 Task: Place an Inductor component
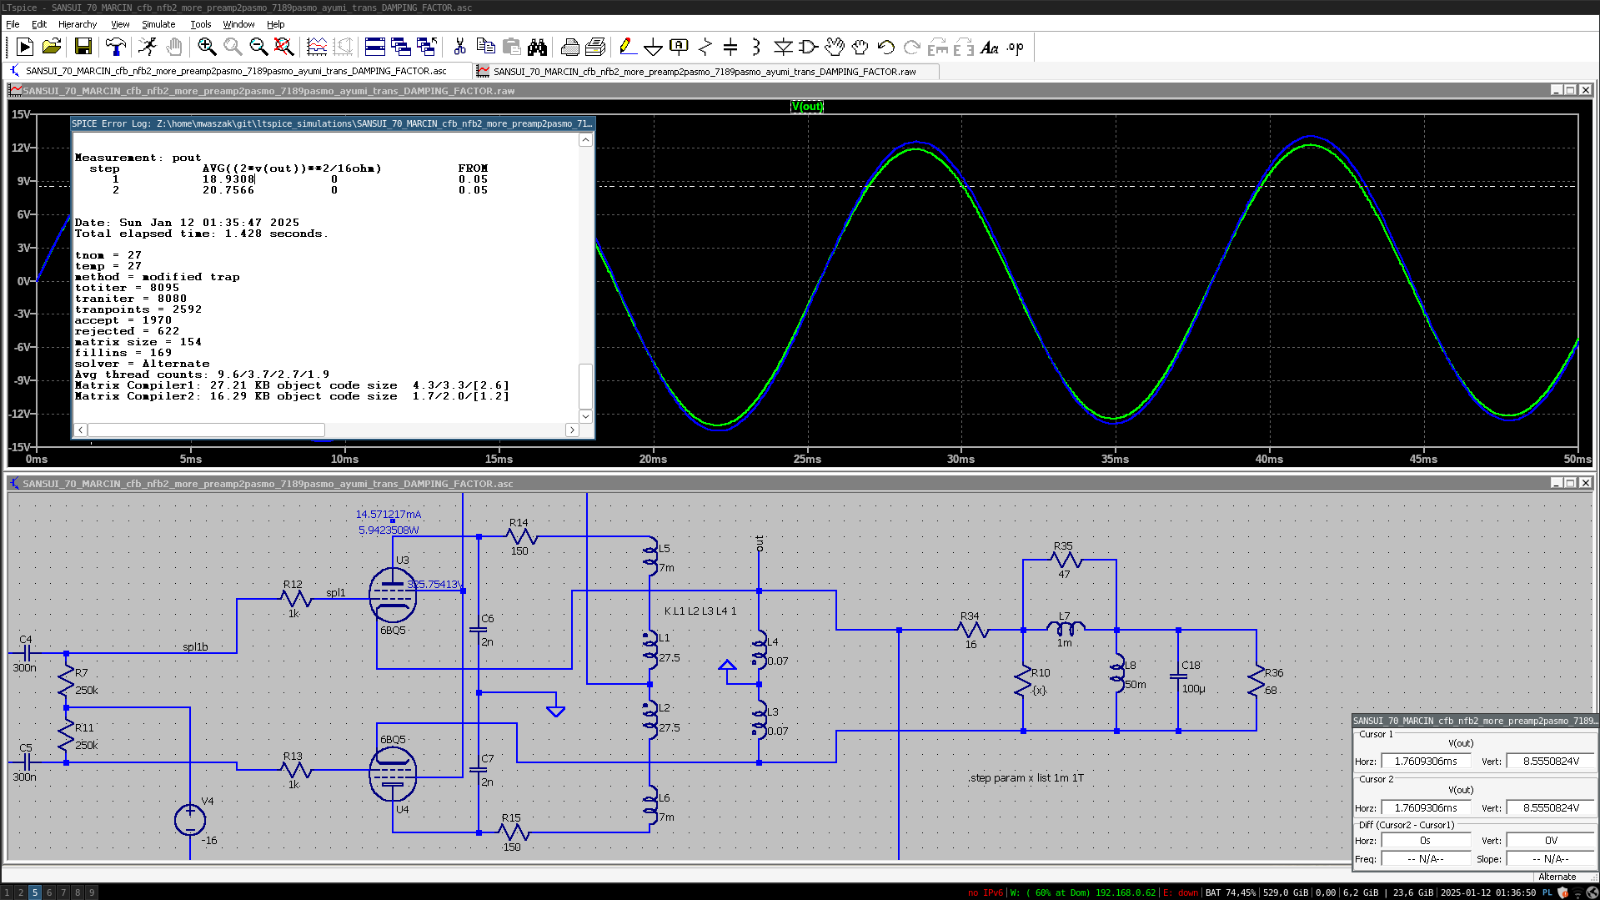(757, 46)
